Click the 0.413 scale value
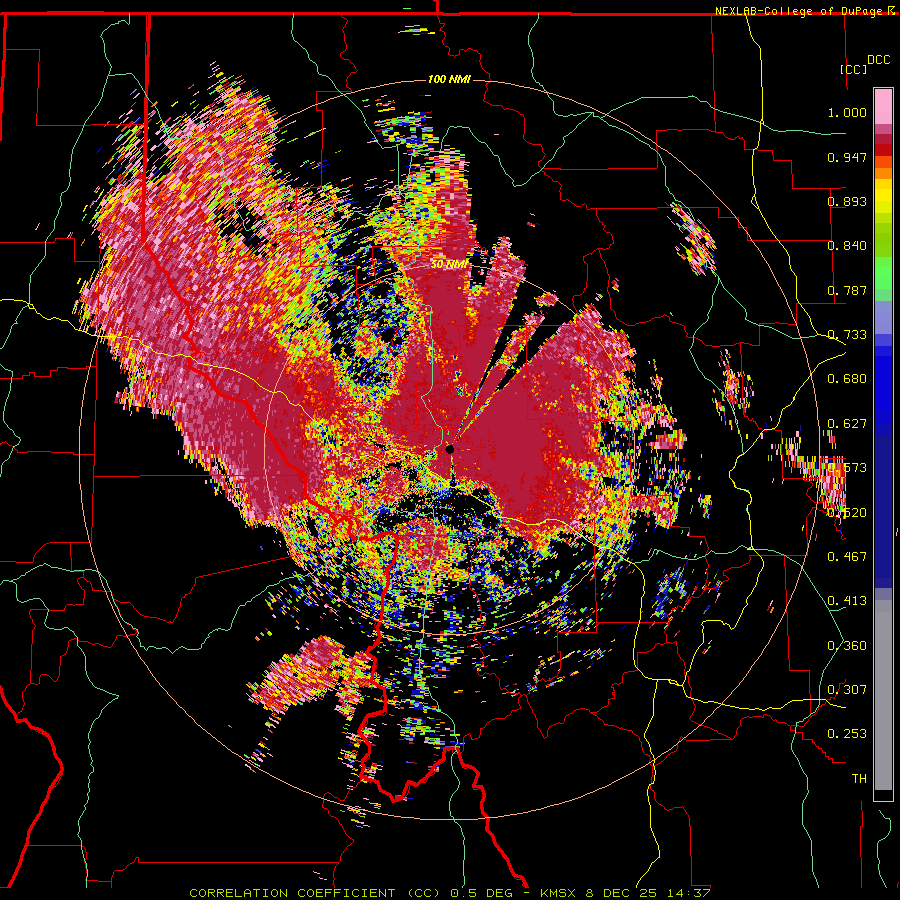The image size is (900, 900). pos(847,601)
